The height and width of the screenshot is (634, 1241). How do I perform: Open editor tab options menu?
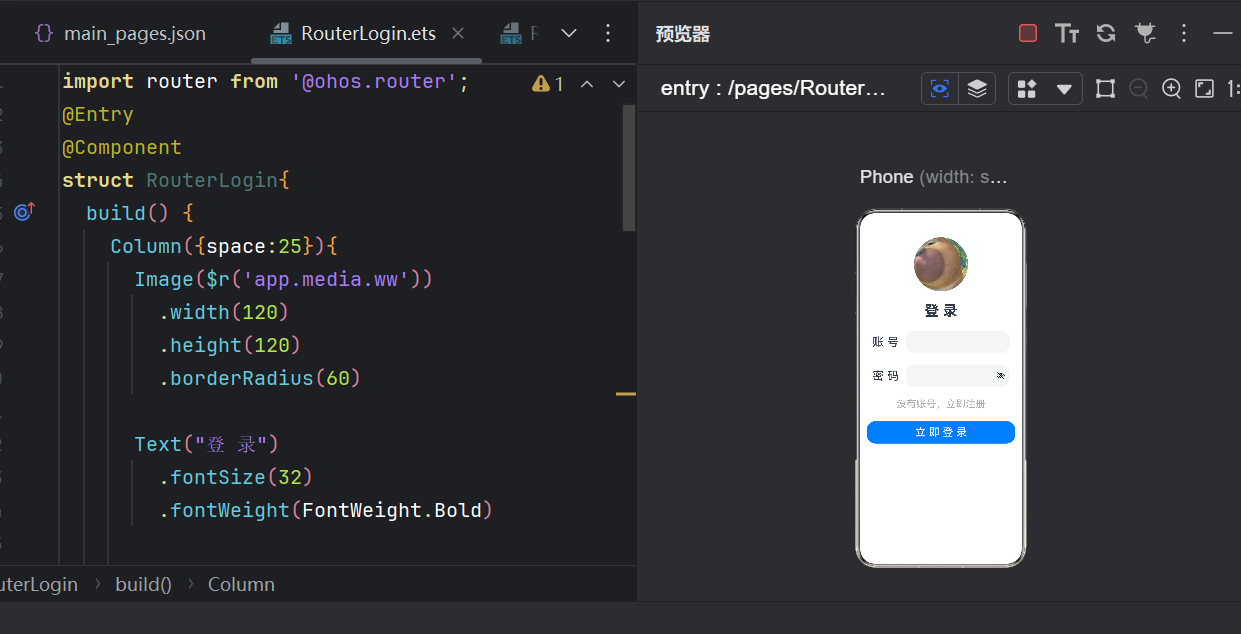[608, 33]
